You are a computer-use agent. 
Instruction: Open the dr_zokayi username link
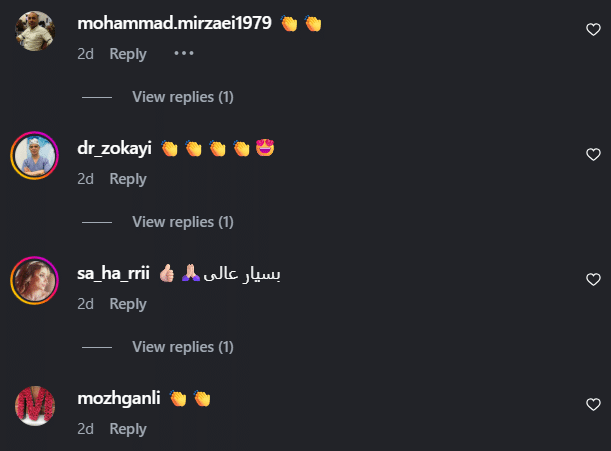(114, 148)
